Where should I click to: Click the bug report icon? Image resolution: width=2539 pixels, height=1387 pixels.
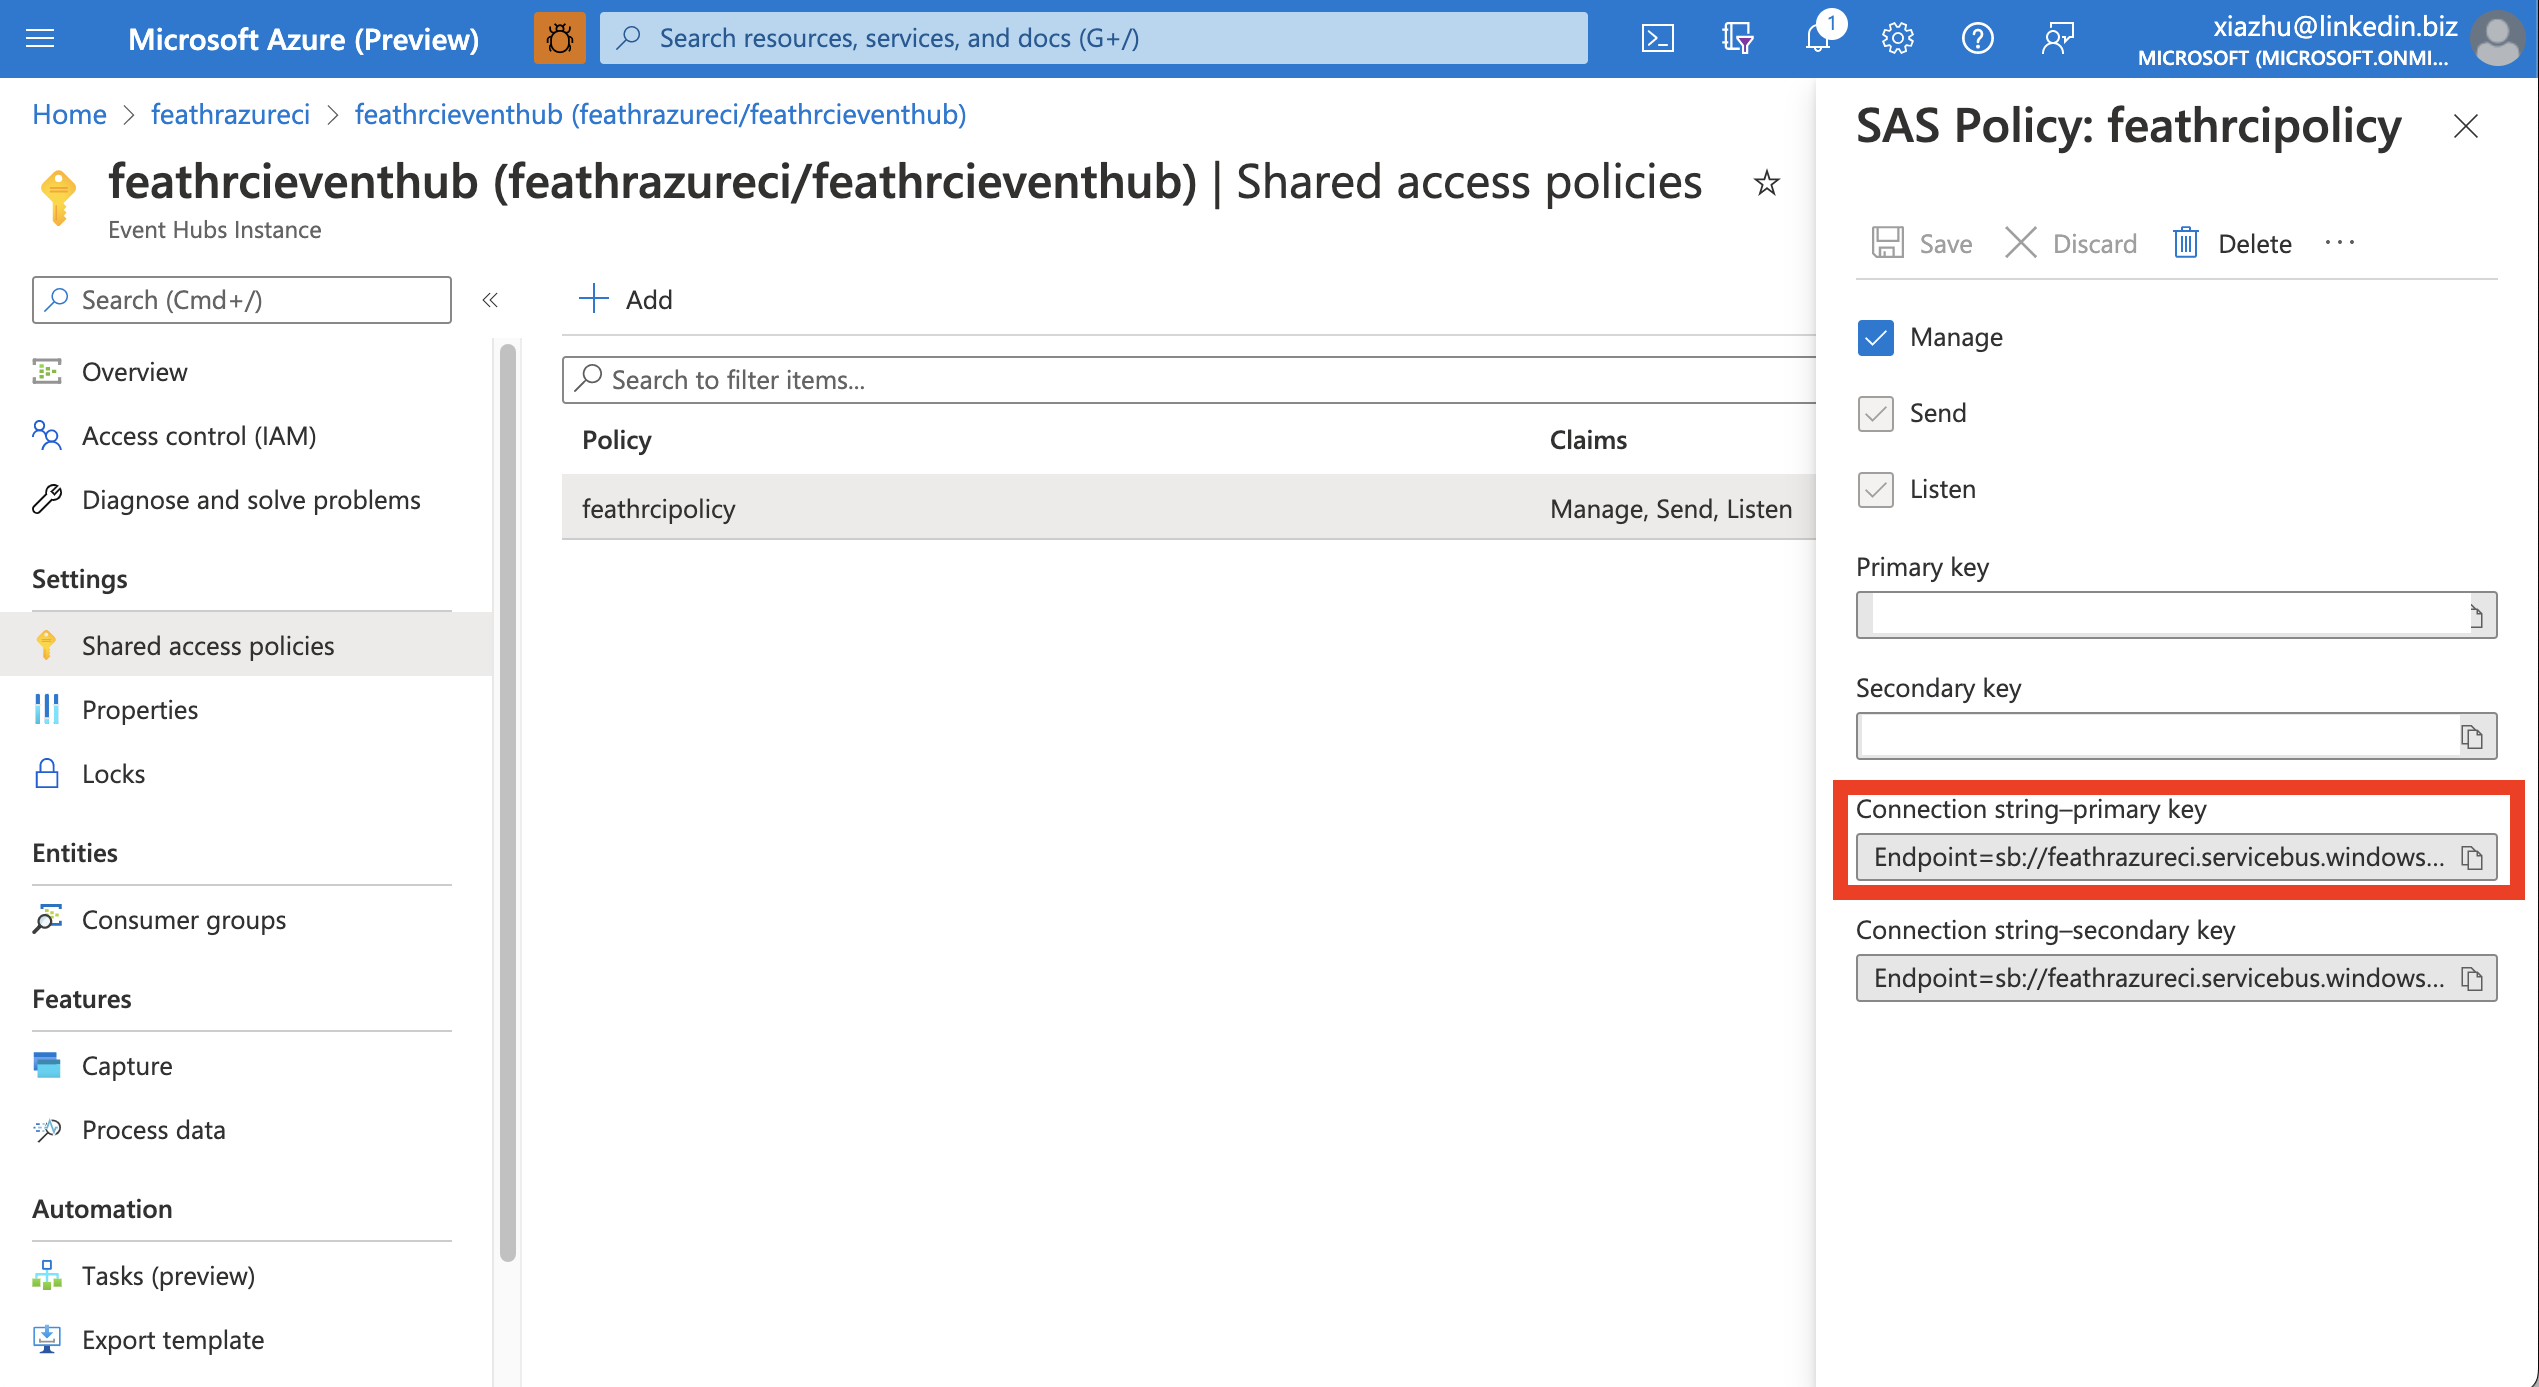point(560,38)
